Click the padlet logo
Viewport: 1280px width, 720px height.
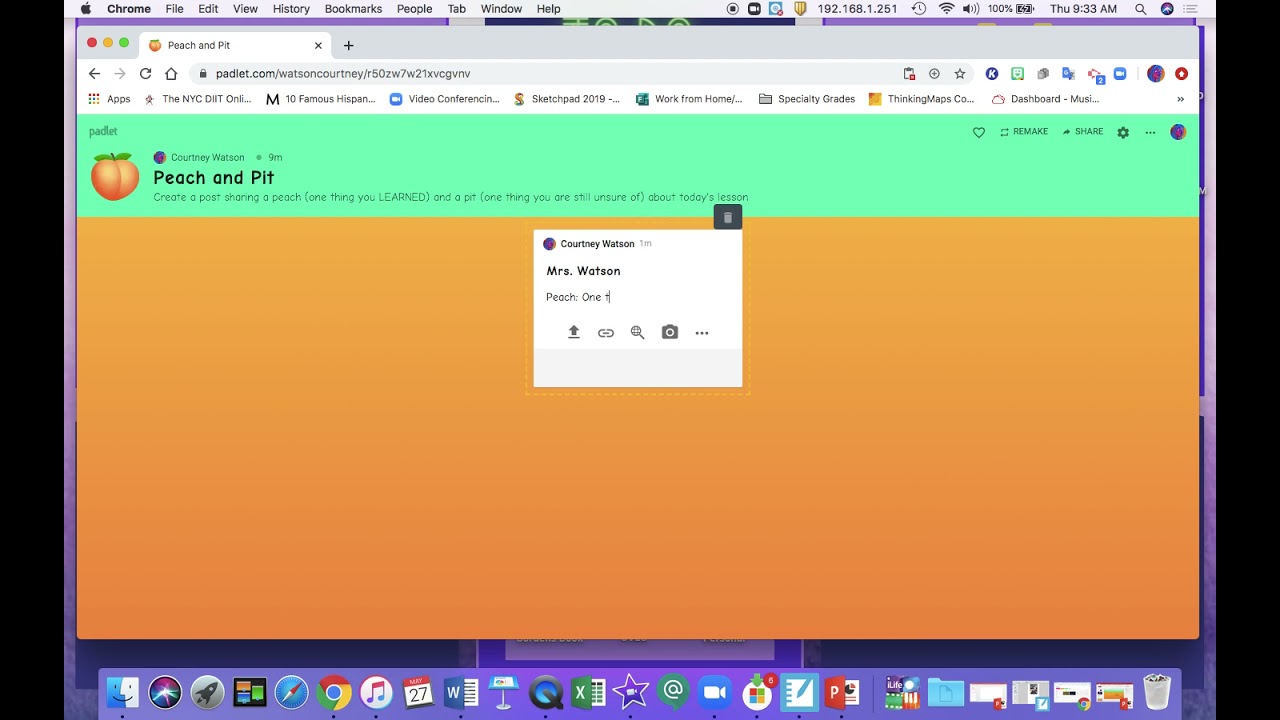click(103, 131)
